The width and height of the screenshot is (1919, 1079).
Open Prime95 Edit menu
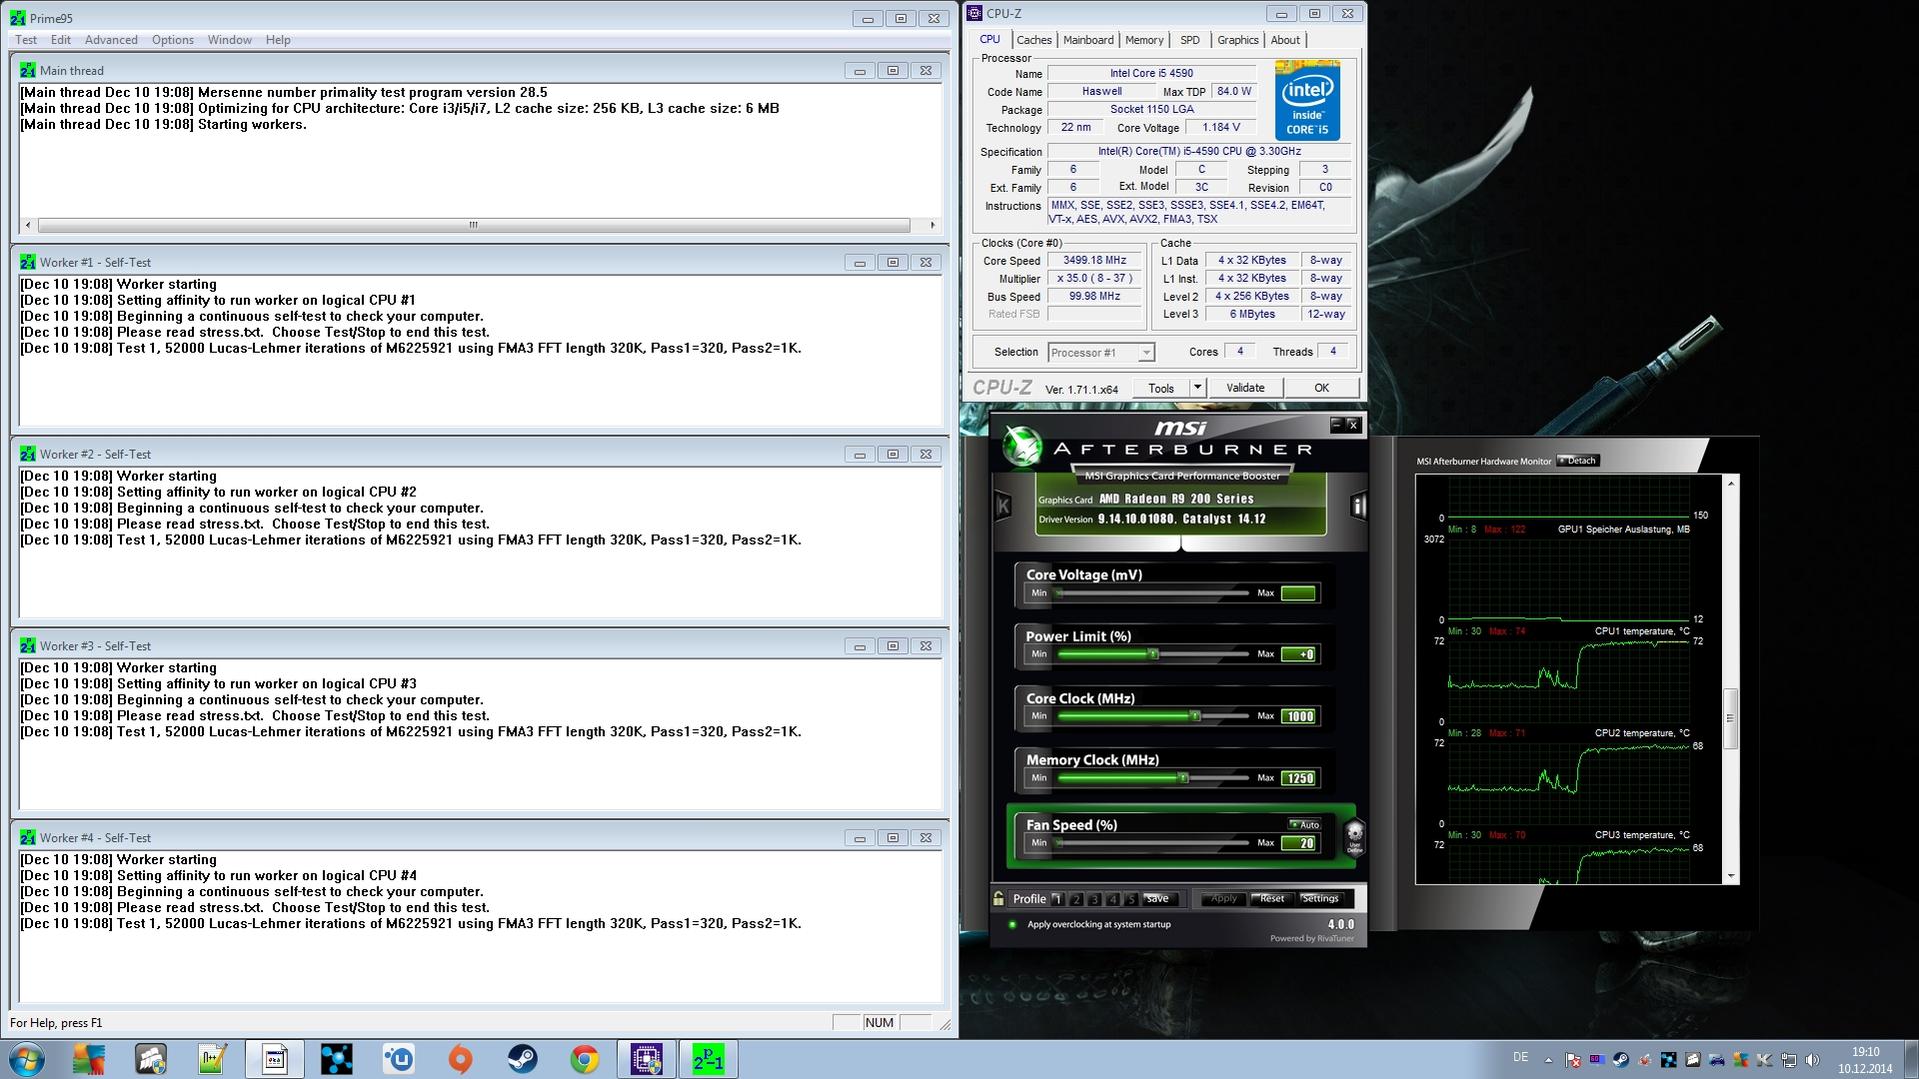[61, 40]
